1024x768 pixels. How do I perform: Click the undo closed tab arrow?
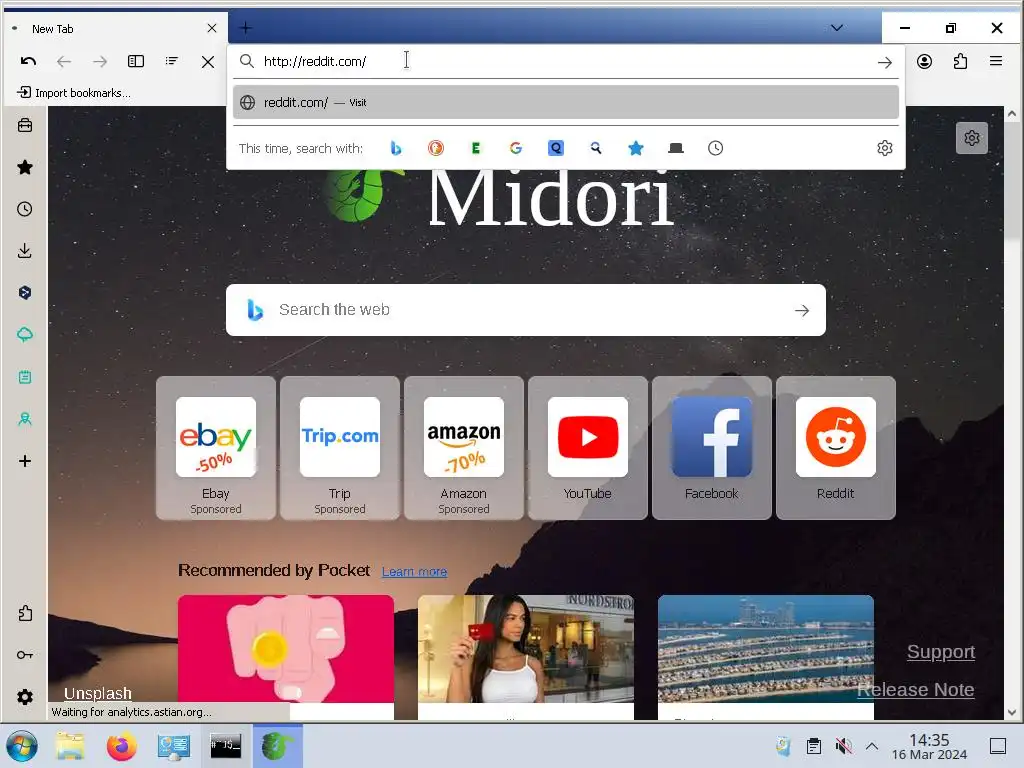click(28, 61)
